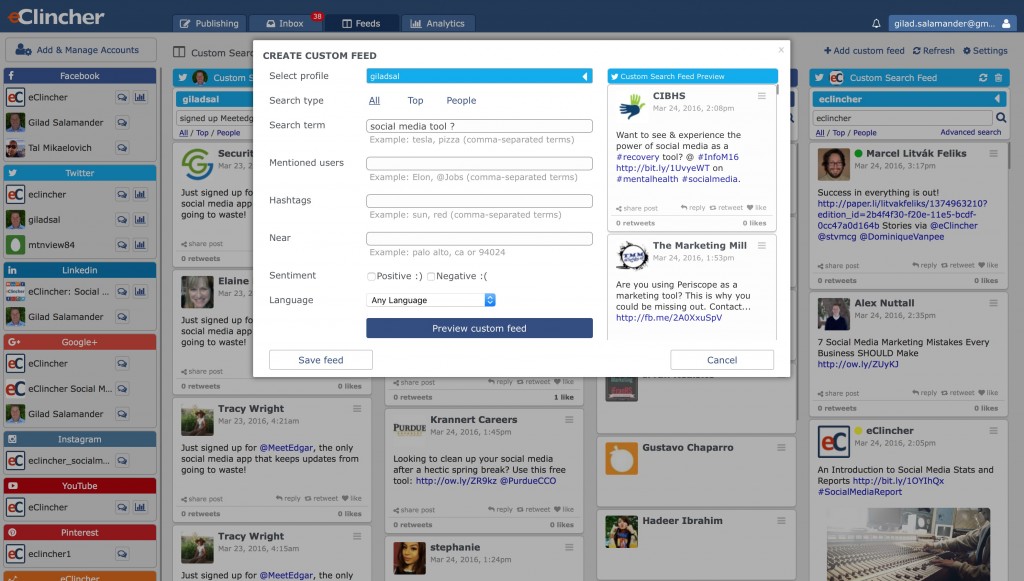Close the Create Custom Feed dialog
This screenshot has width=1024, height=581.
[x=781, y=50]
